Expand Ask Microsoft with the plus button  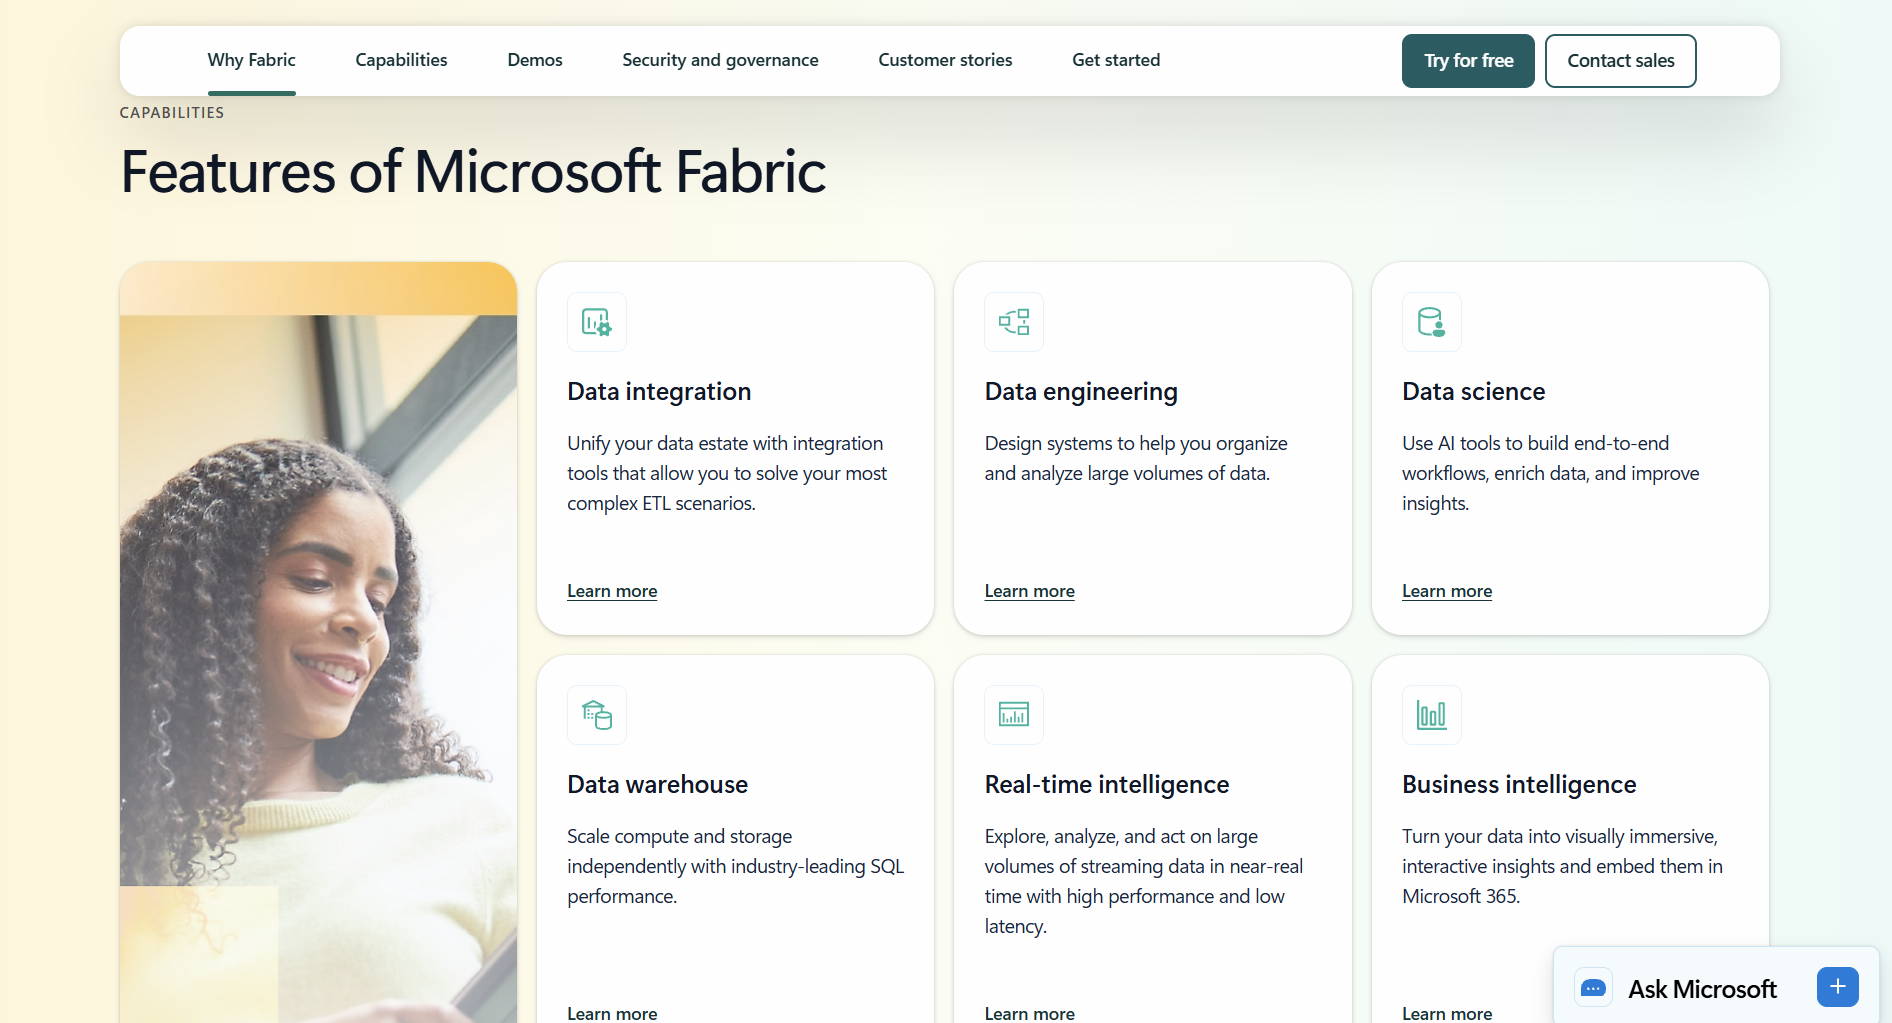point(1838,987)
